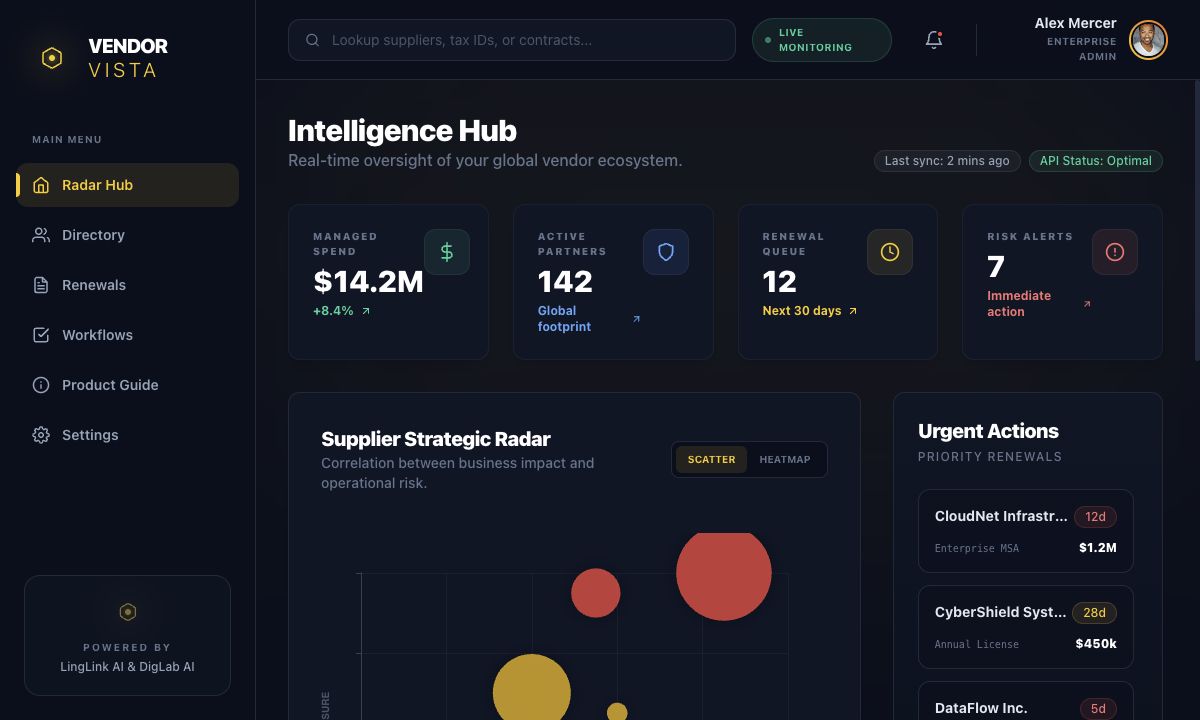Open CloudNet Infrastructure renewal card
1200x720 pixels.
pyautogui.click(x=1026, y=531)
